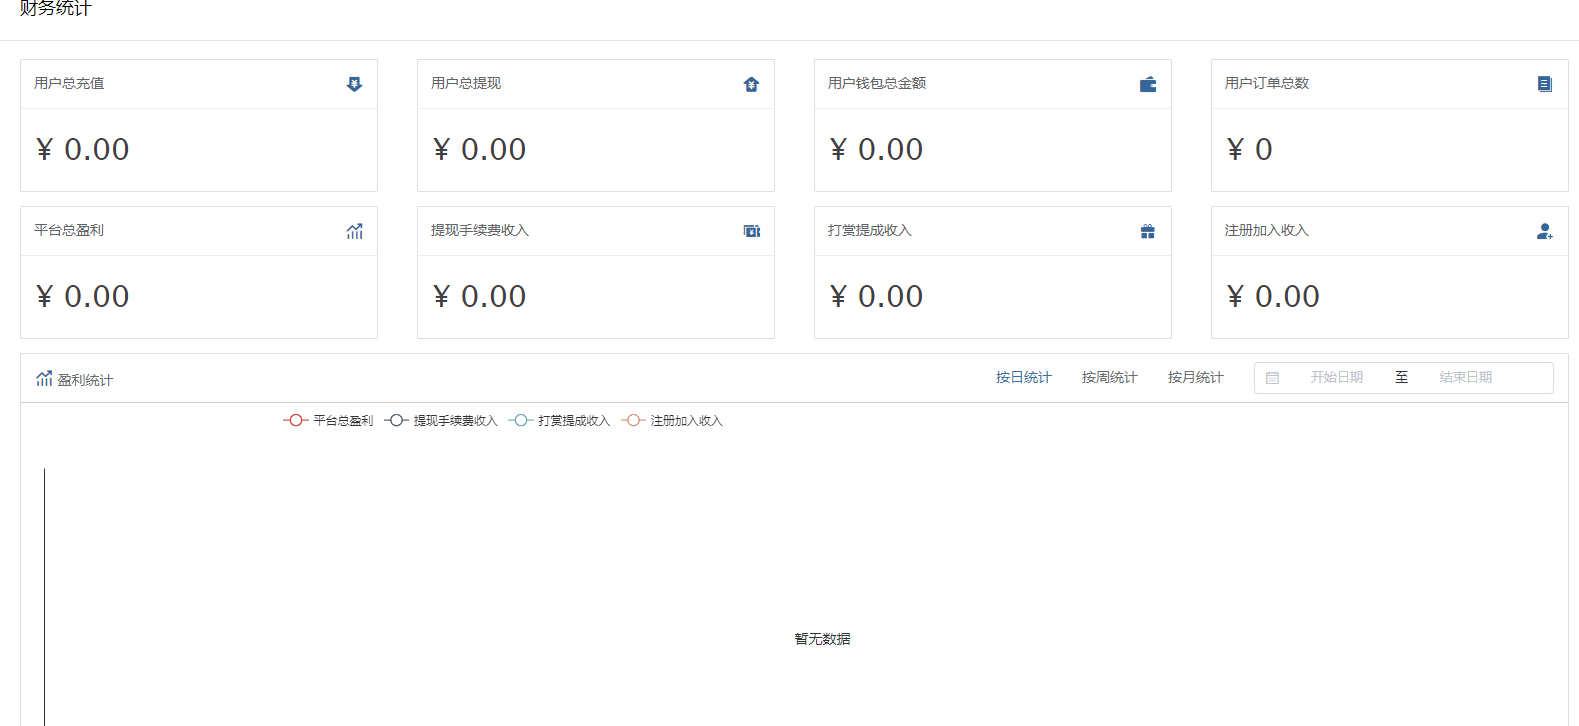Switch to 按周统计 view
1579x726 pixels.
point(1109,378)
